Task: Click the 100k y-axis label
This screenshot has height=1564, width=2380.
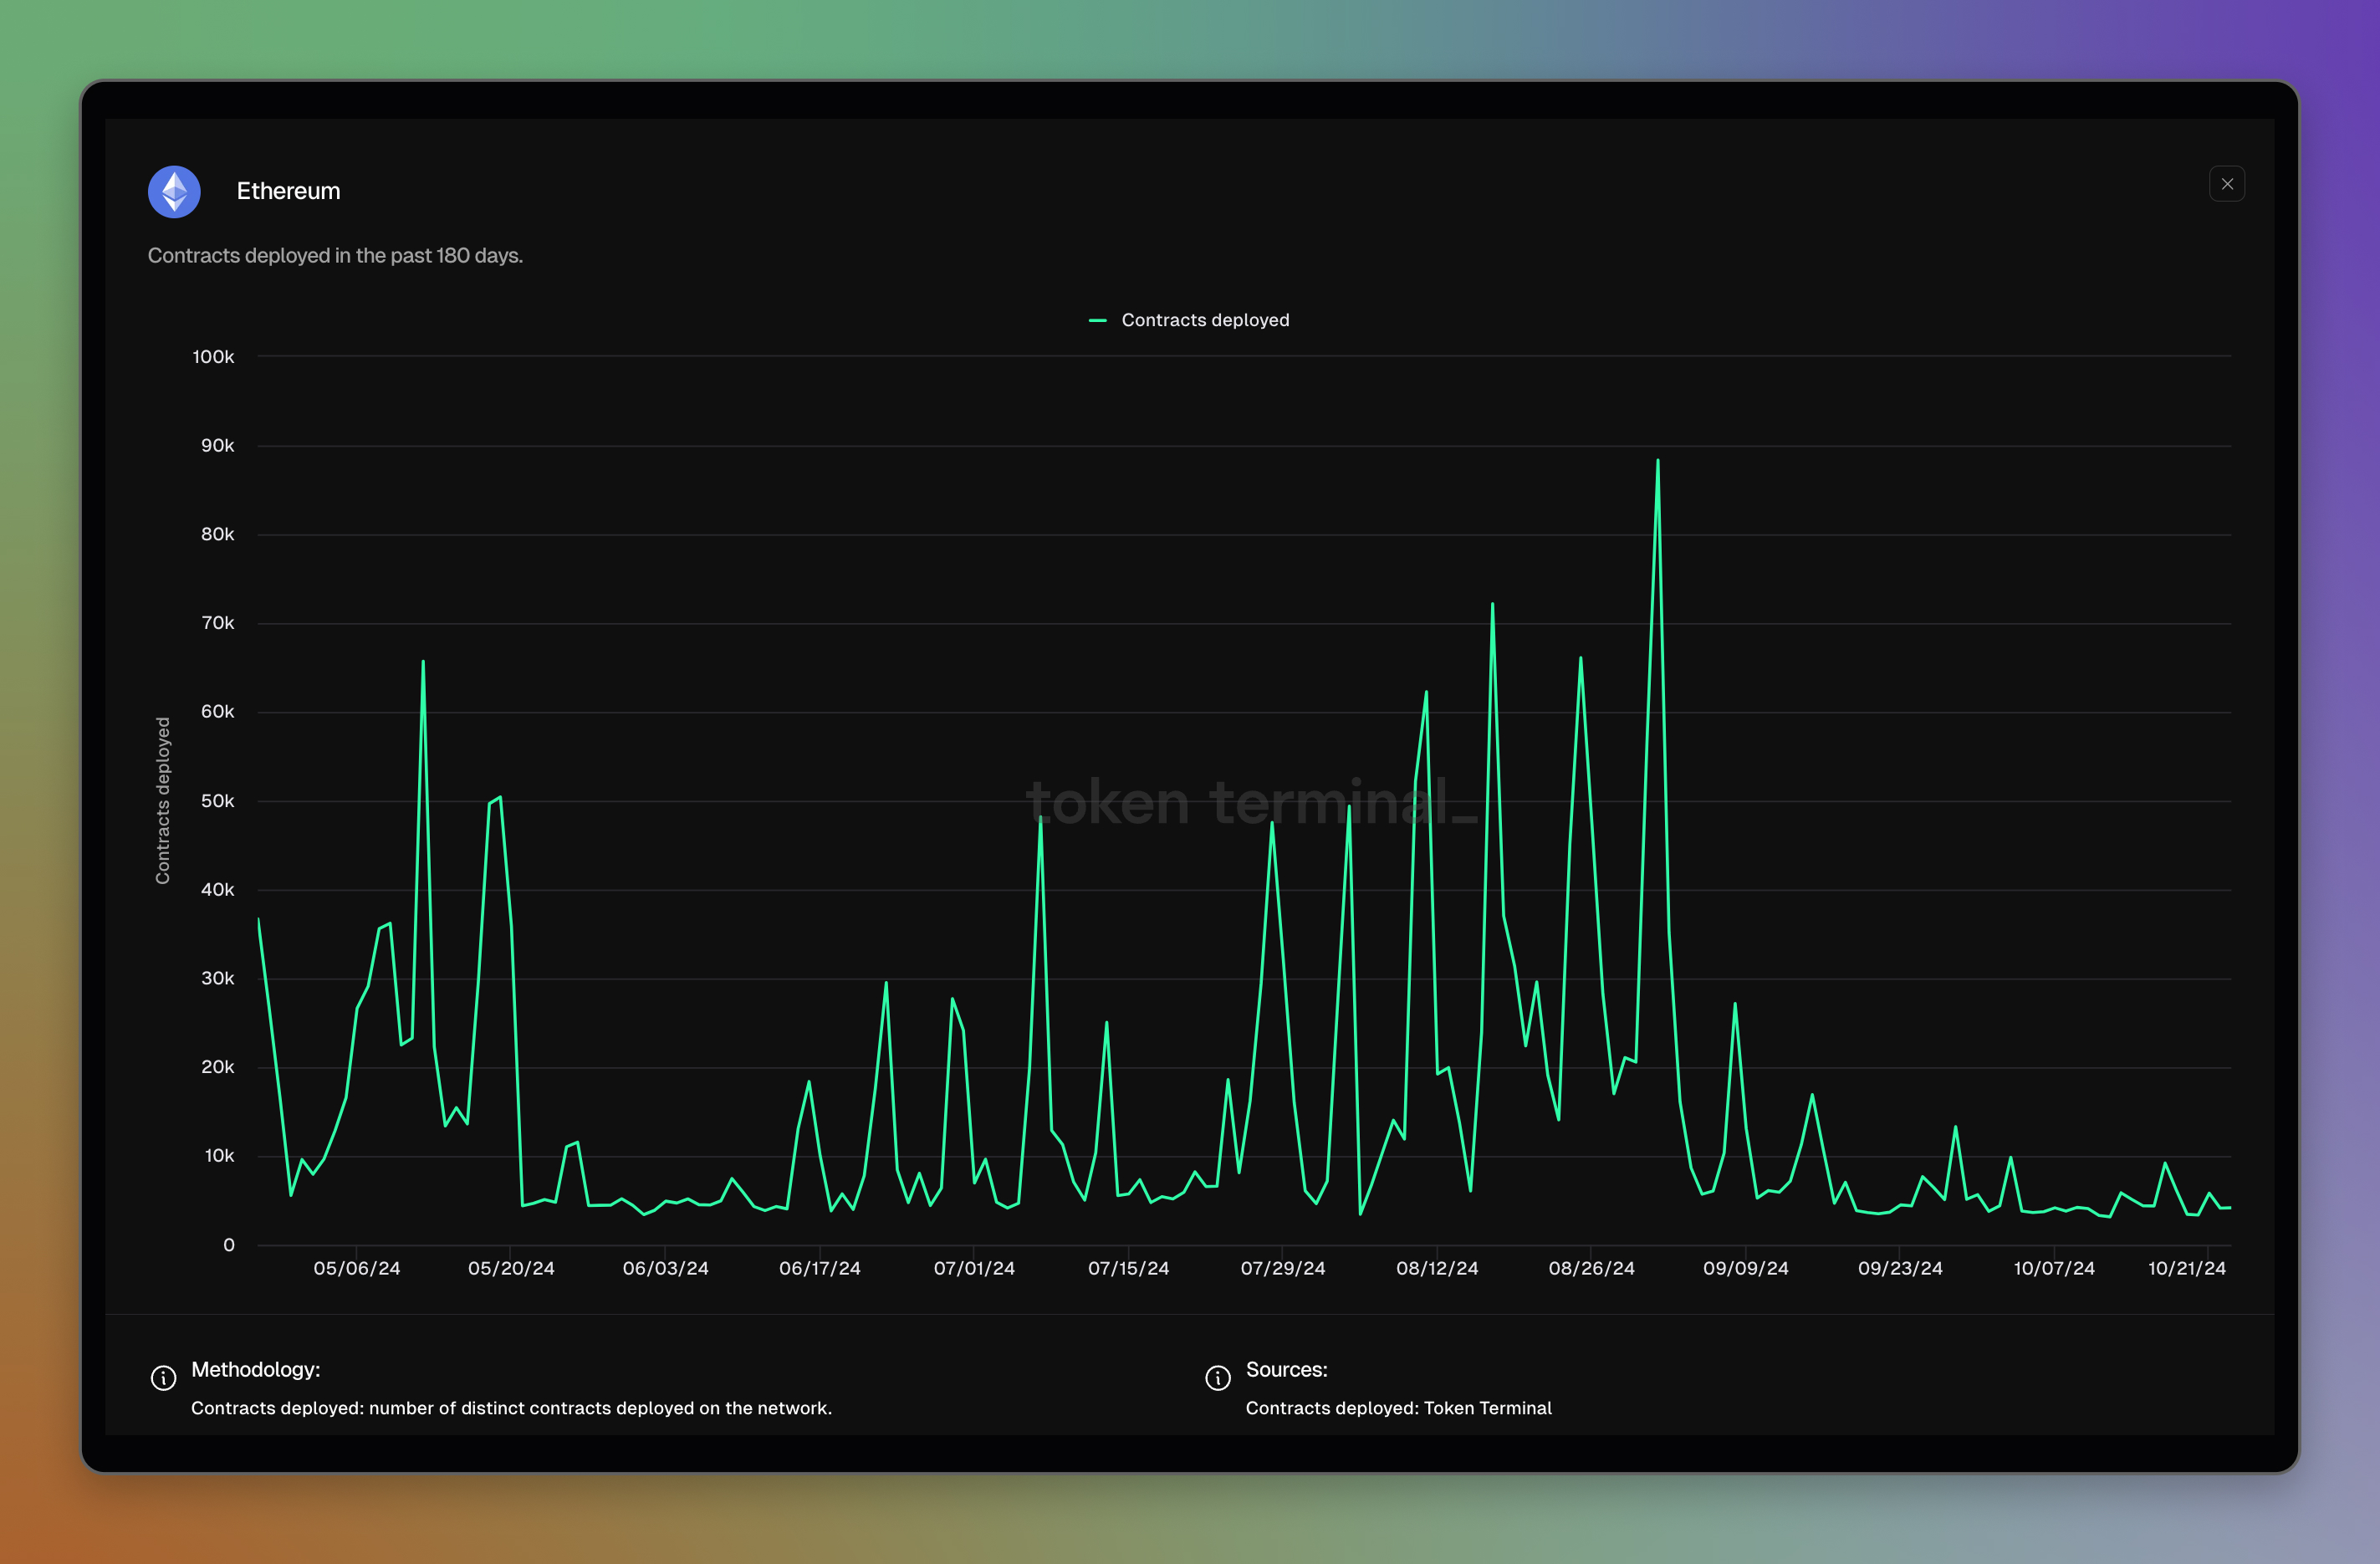Action: [x=213, y=357]
